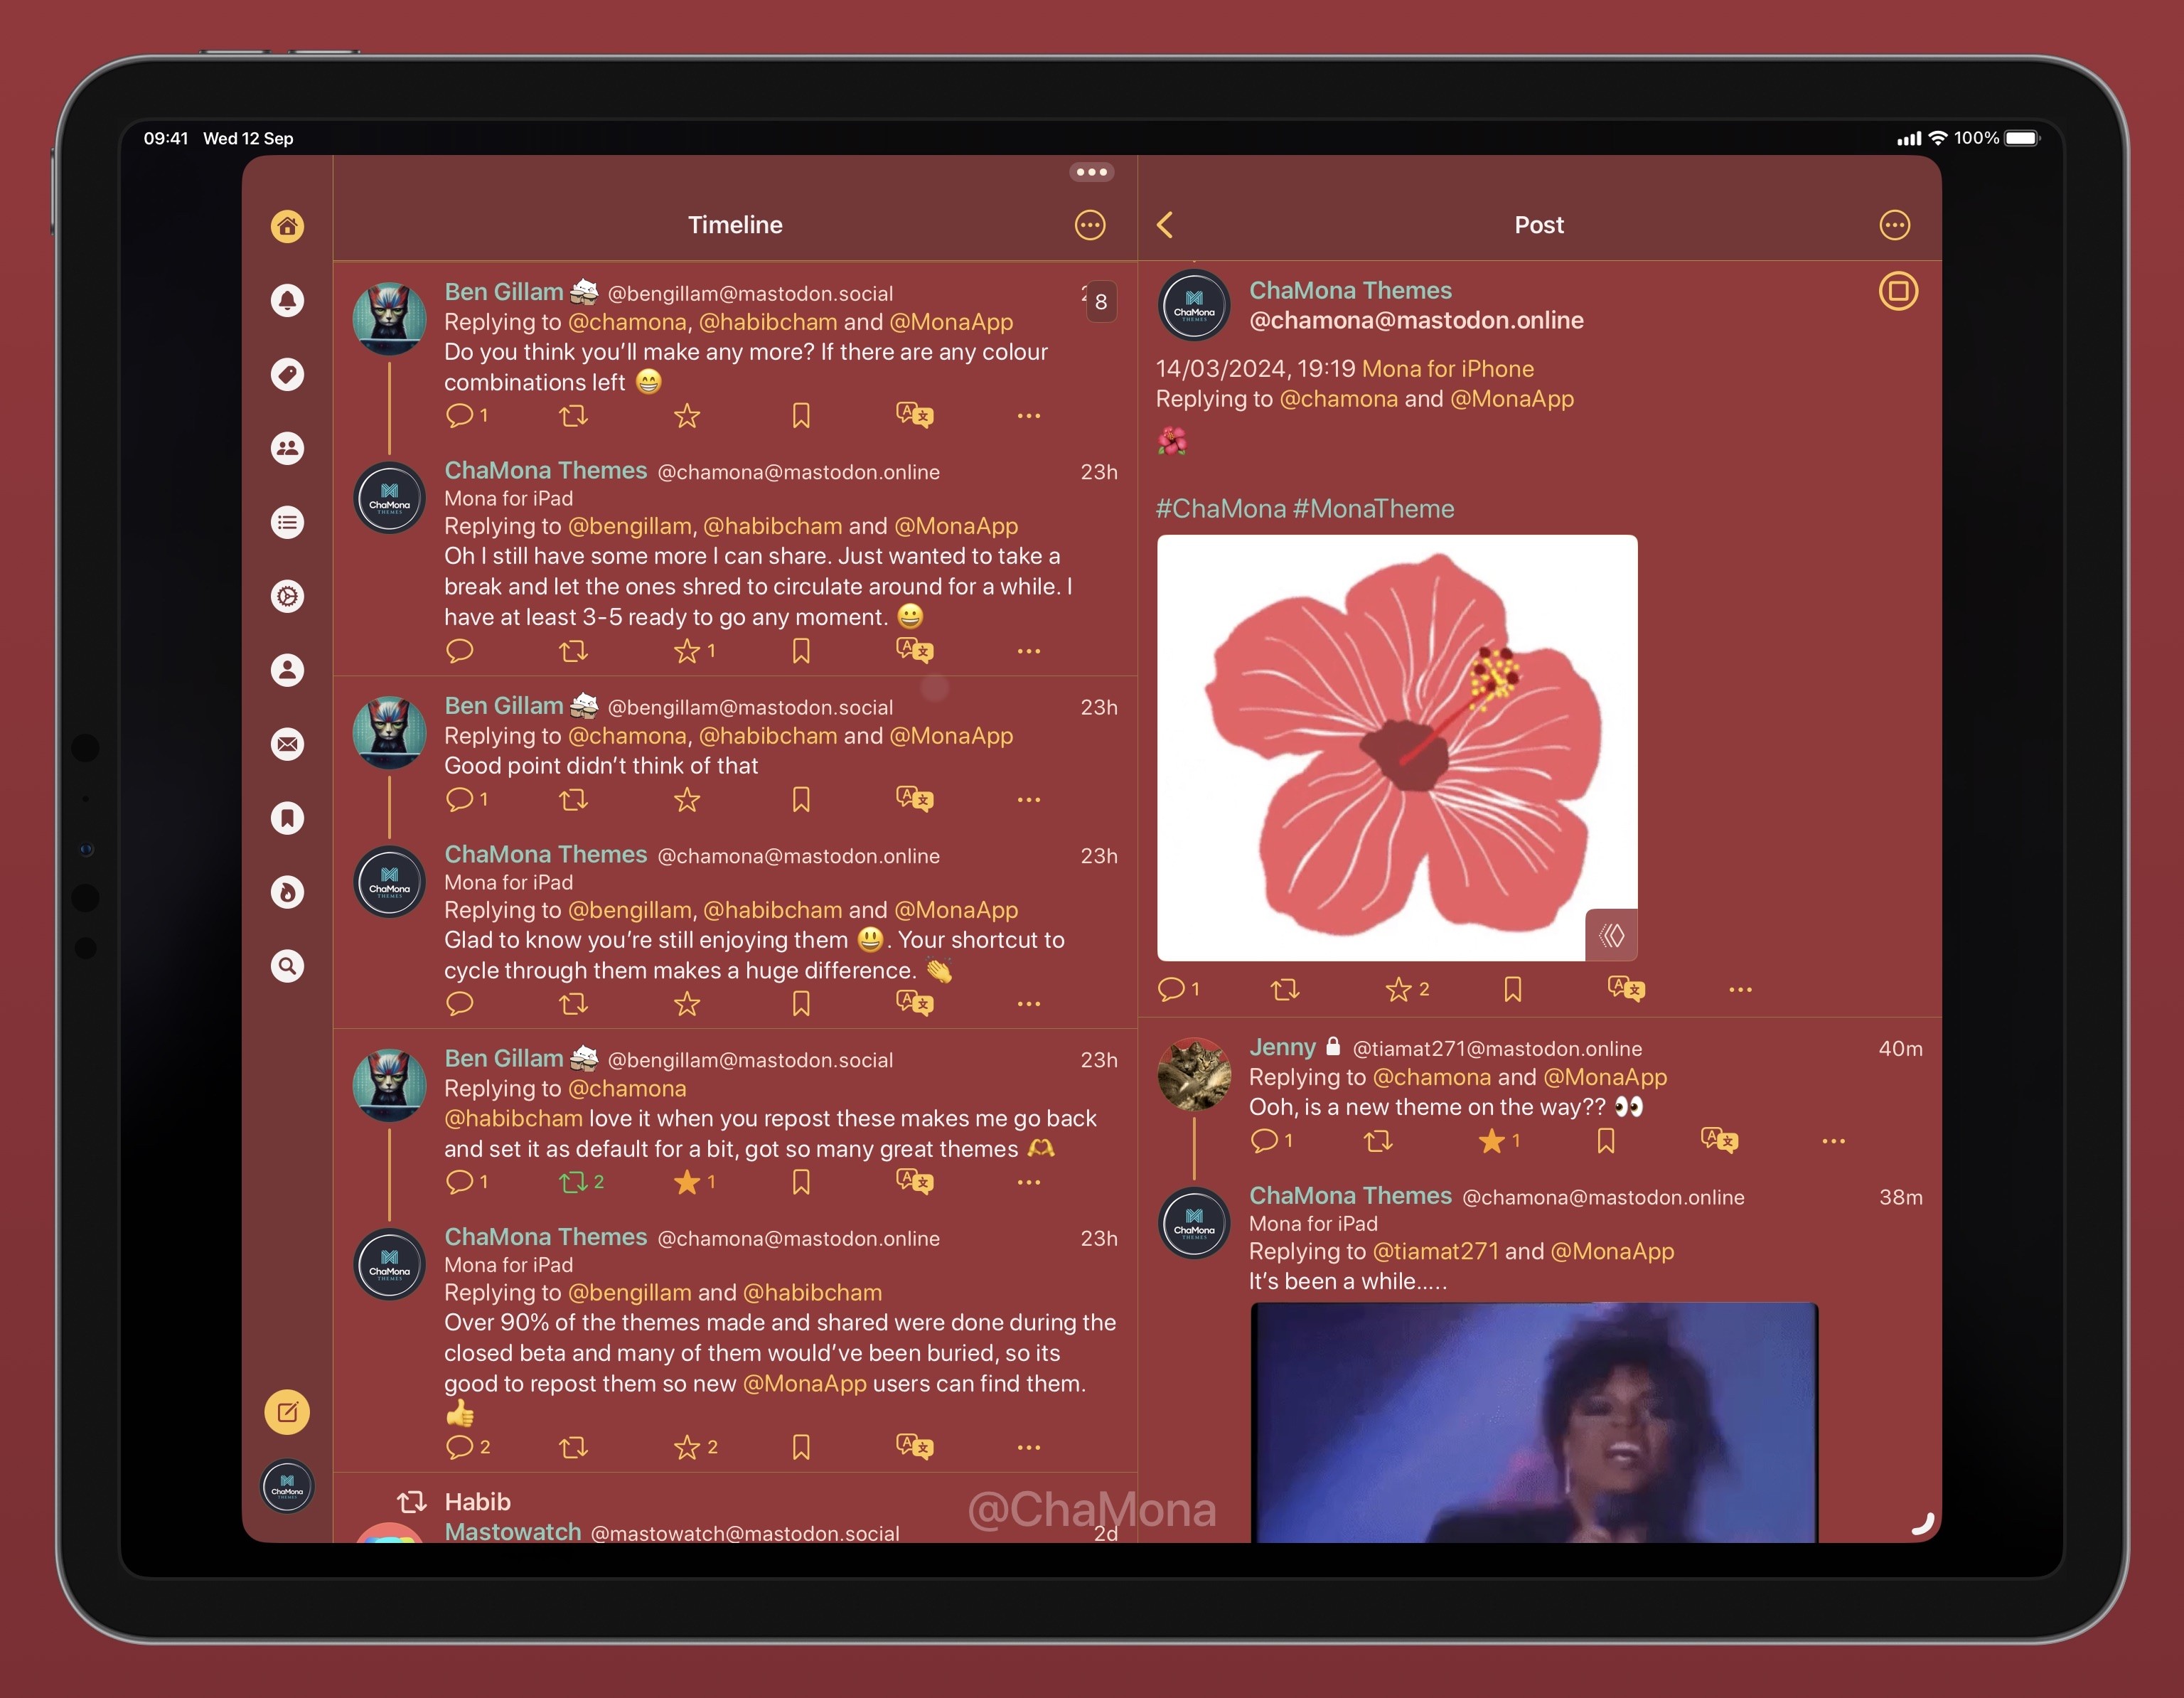Image resolution: width=2184 pixels, height=1698 pixels.
Task: Reply to Ben's 'Do you think' post
Action: 466,415
